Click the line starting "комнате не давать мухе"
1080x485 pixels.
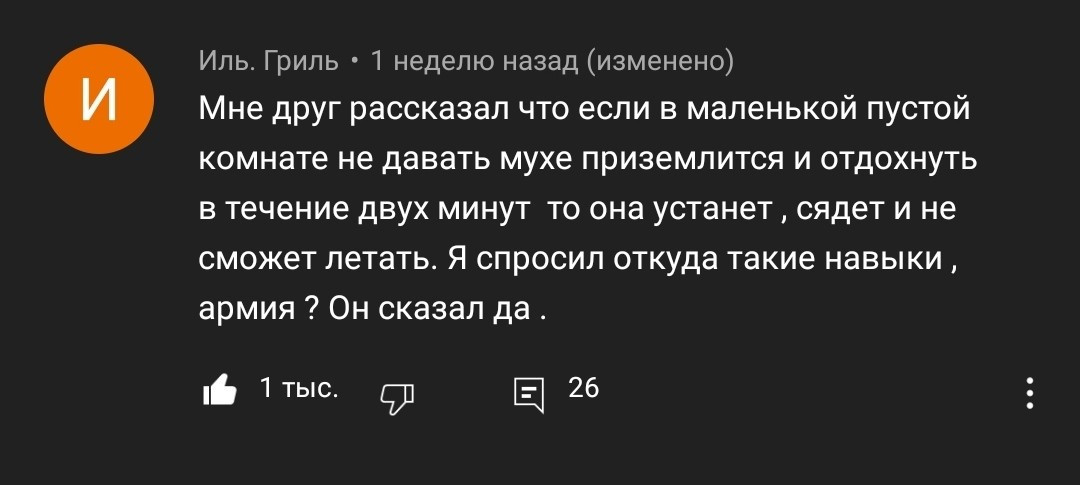click(x=588, y=159)
